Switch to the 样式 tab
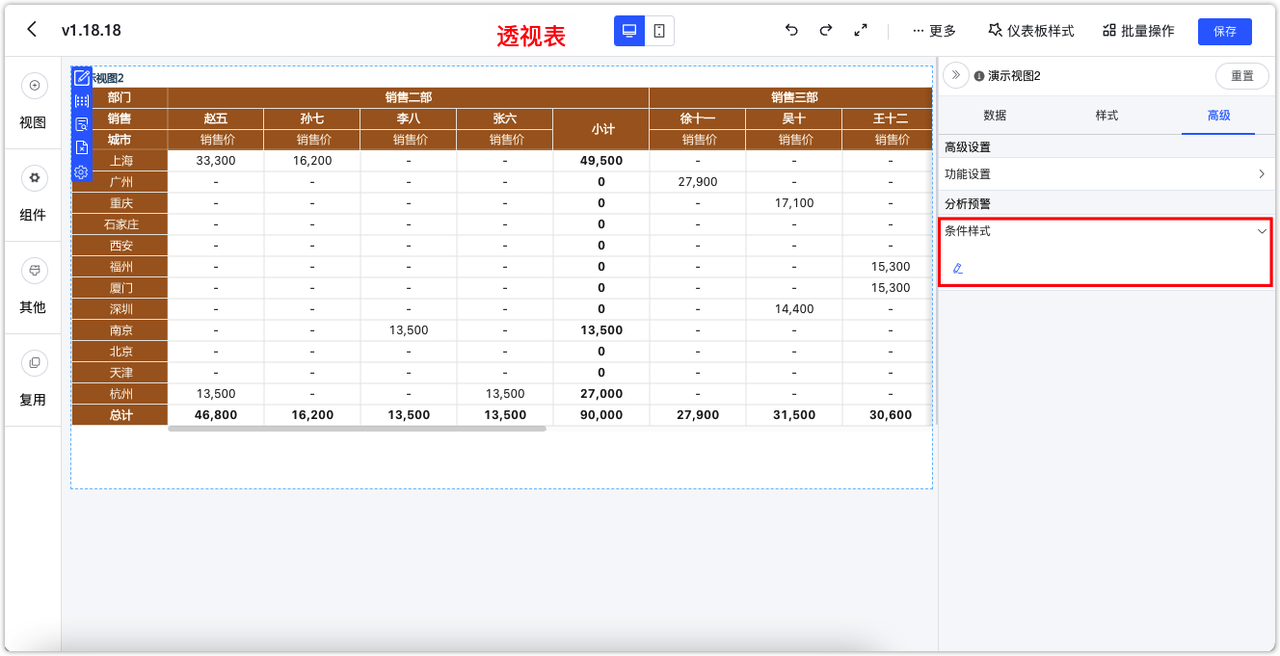The image size is (1280, 656). tap(1107, 116)
